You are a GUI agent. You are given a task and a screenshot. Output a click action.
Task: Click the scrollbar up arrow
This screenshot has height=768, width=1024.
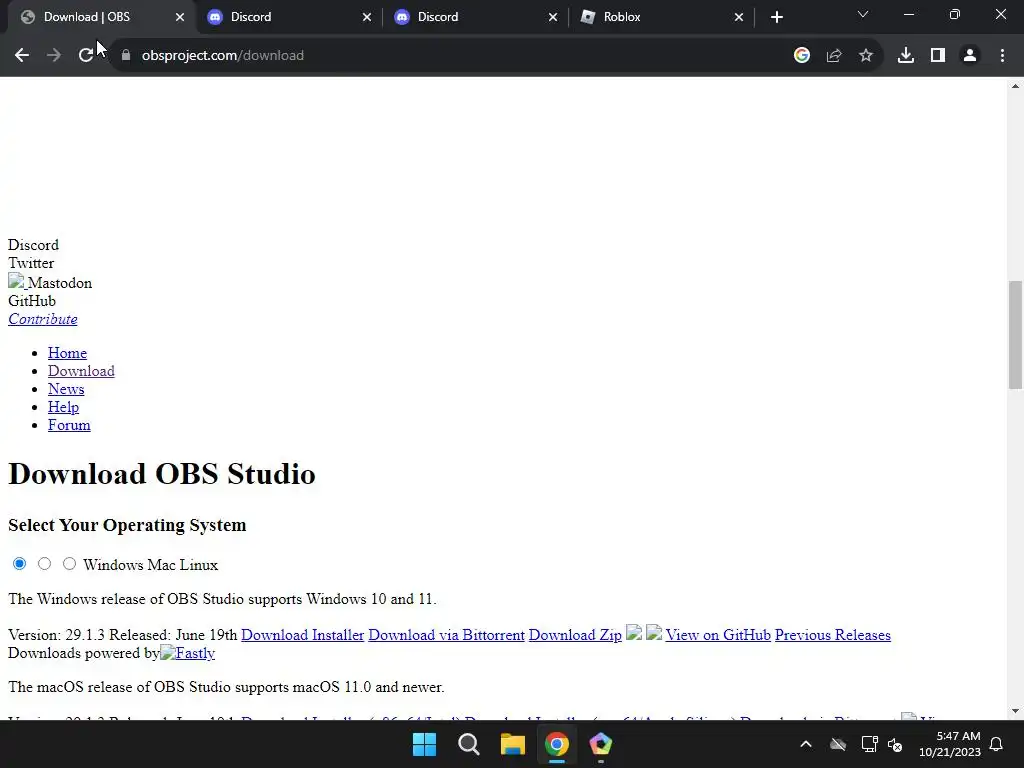pyautogui.click(x=1015, y=86)
